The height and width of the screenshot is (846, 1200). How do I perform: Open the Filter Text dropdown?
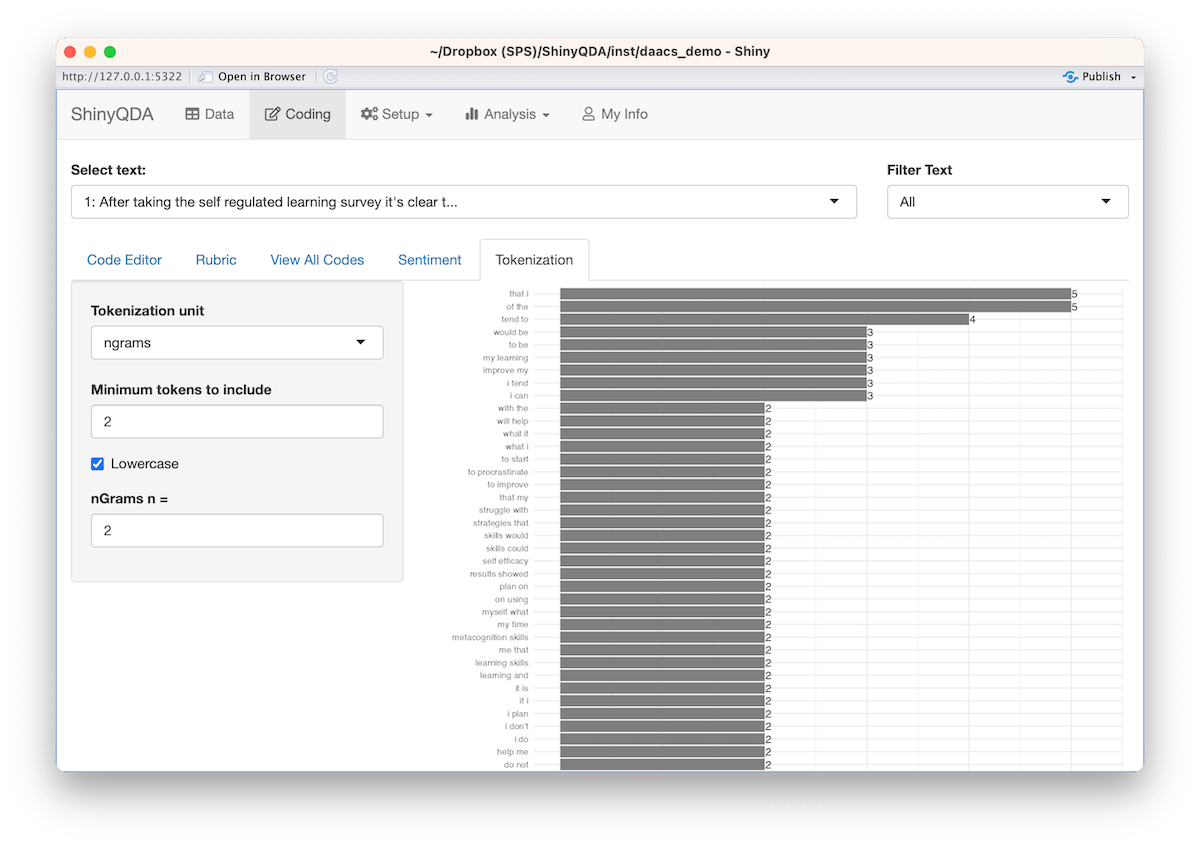(1008, 202)
